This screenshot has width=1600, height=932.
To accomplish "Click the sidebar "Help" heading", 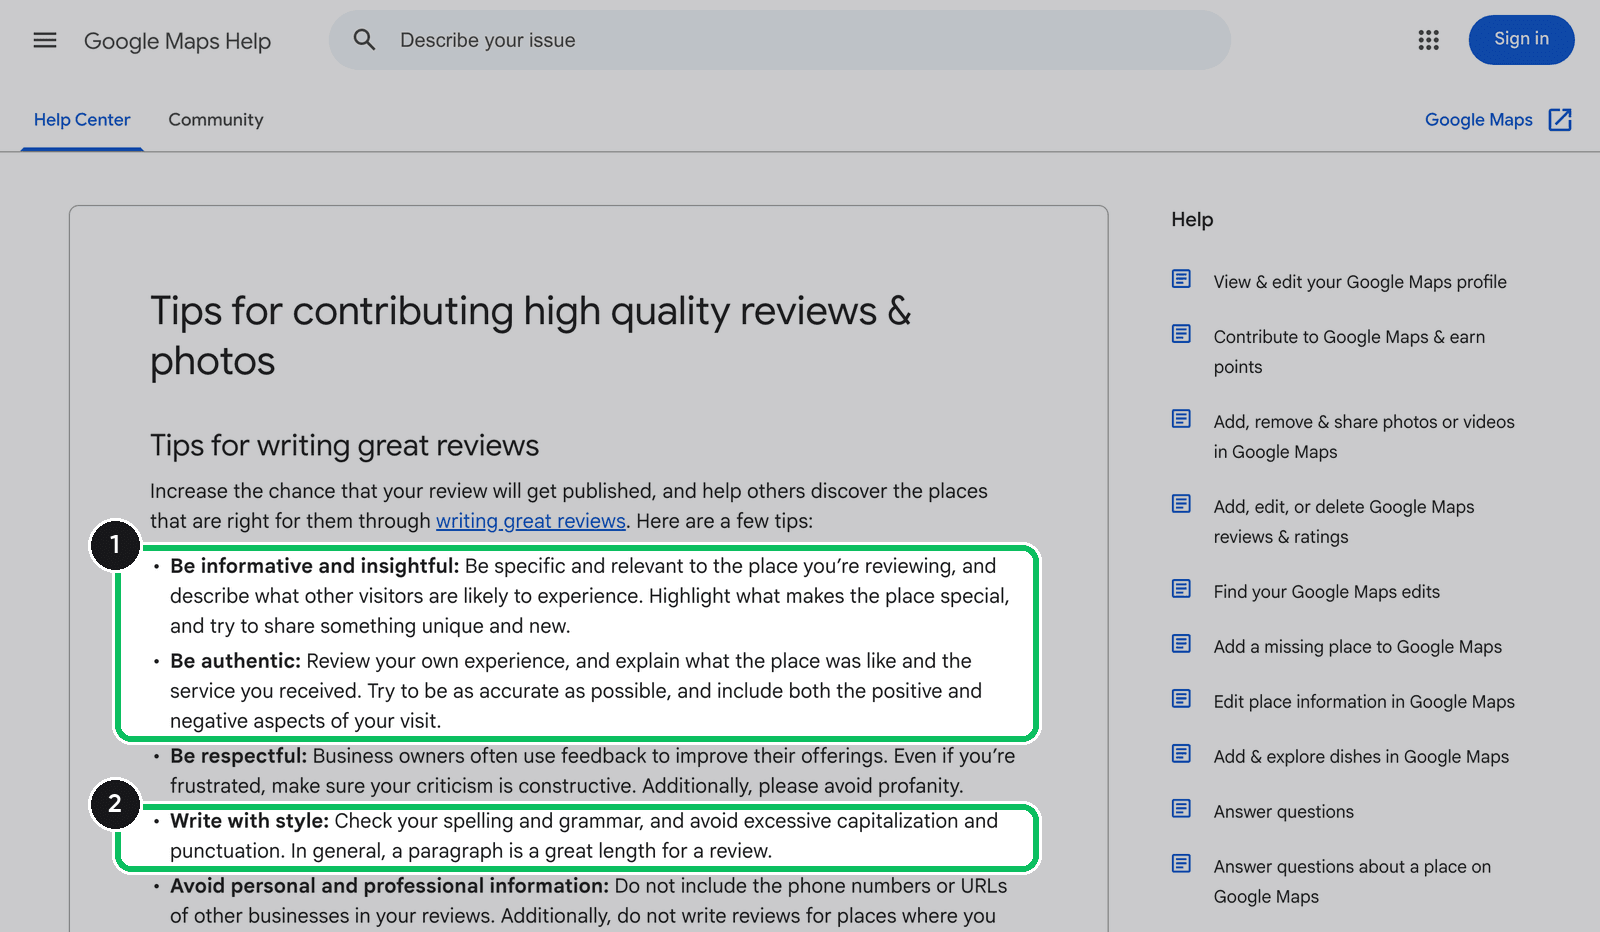I will (x=1192, y=219).
